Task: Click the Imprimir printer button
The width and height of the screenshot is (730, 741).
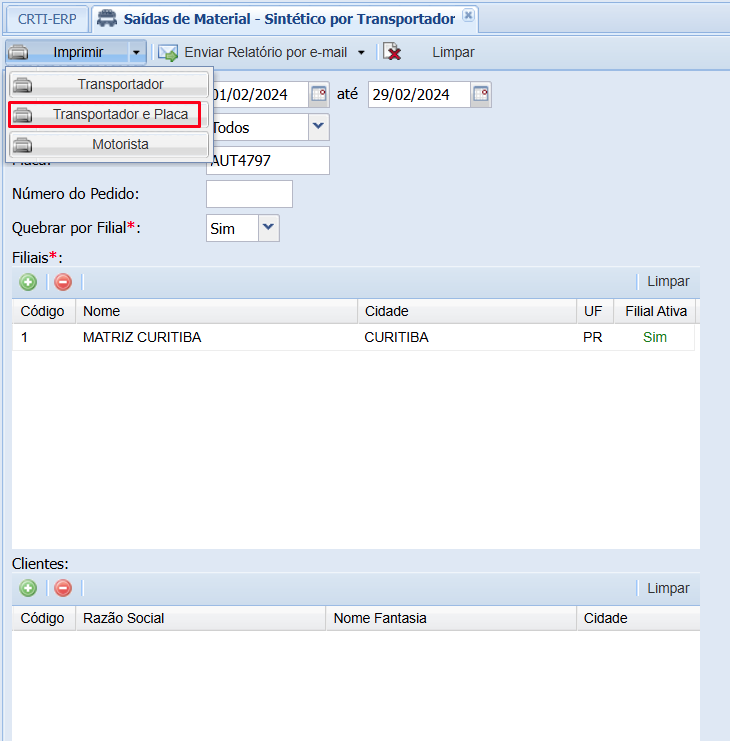Action: click(x=67, y=52)
